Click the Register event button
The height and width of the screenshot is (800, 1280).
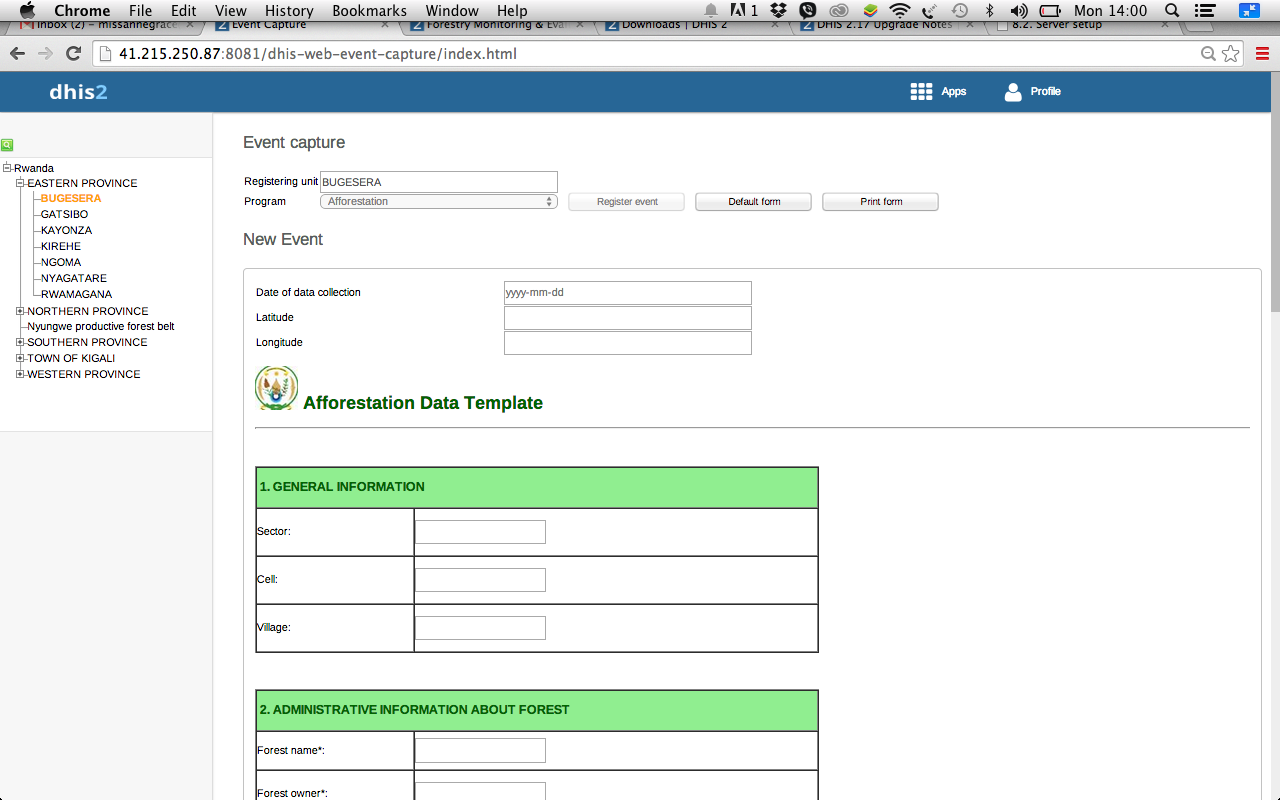coord(627,202)
